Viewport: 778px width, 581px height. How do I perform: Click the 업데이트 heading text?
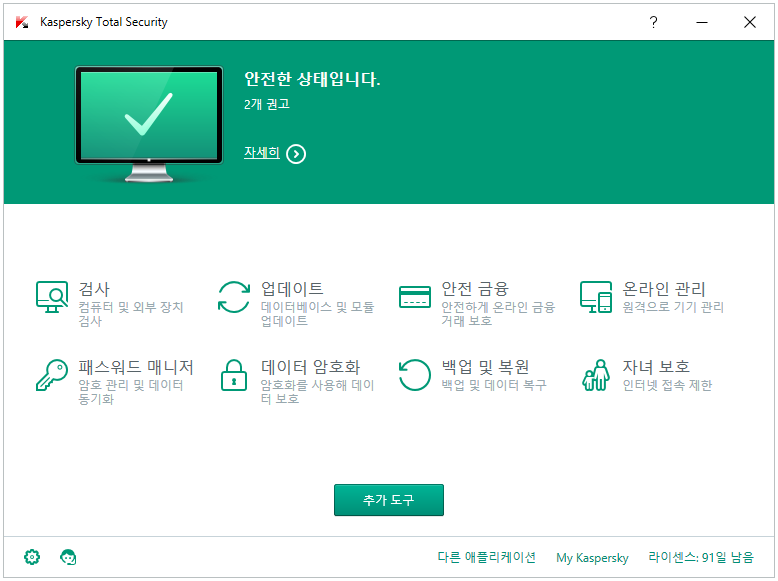tap(292, 289)
